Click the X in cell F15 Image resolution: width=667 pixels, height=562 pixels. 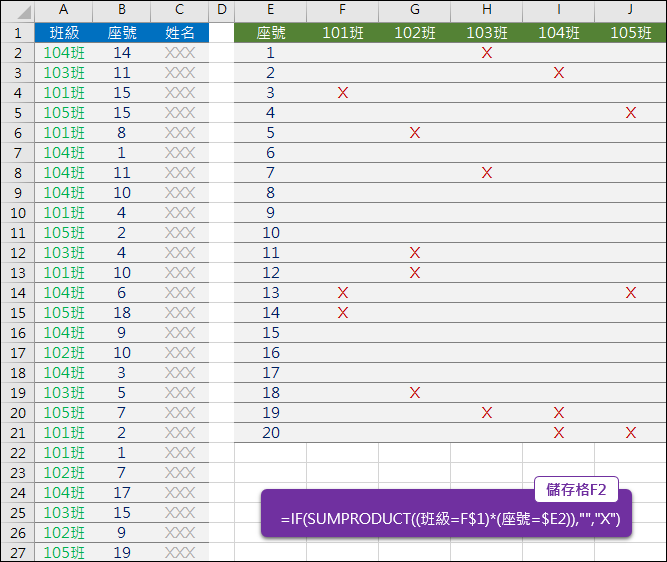tap(342, 313)
